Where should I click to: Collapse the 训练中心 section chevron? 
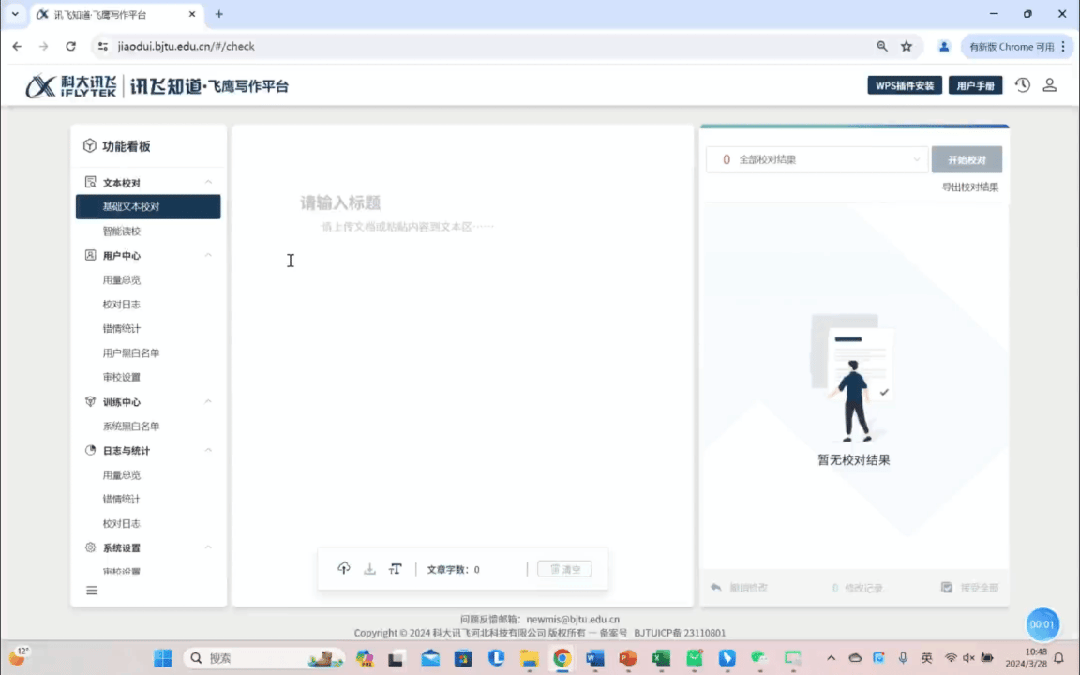click(208, 402)
